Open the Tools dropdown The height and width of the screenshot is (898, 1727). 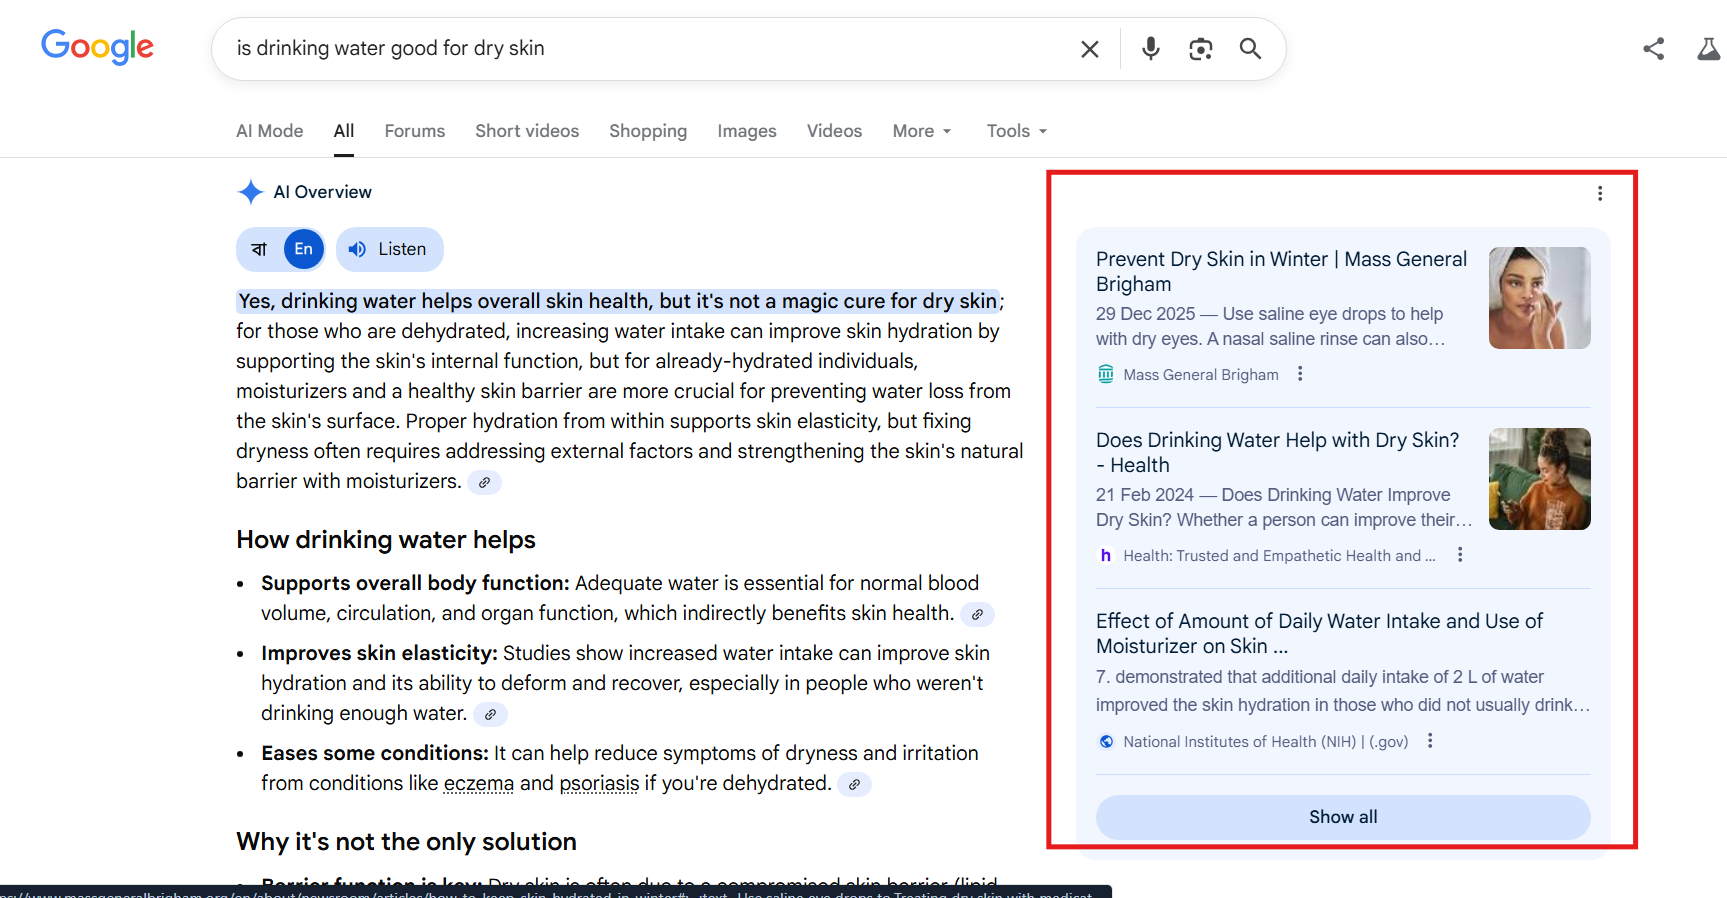pyautogui.click(x=1016, y=131)
